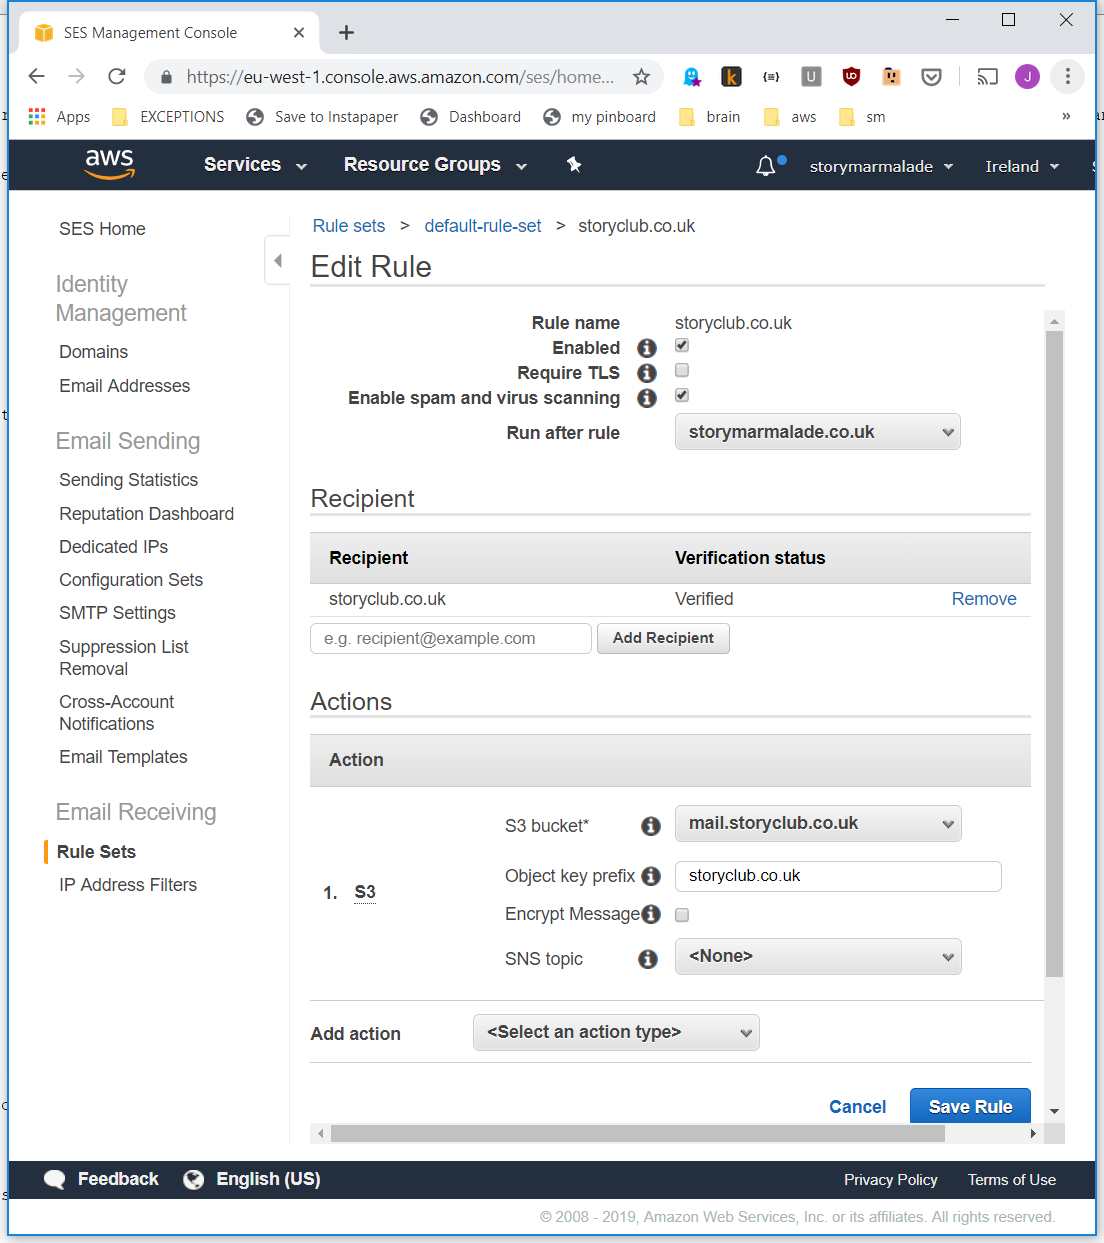Viewport: 1104px width, 1243px height.
Task: Open the storymarmalade account dropdown
Action: click(x=881, y=167)
